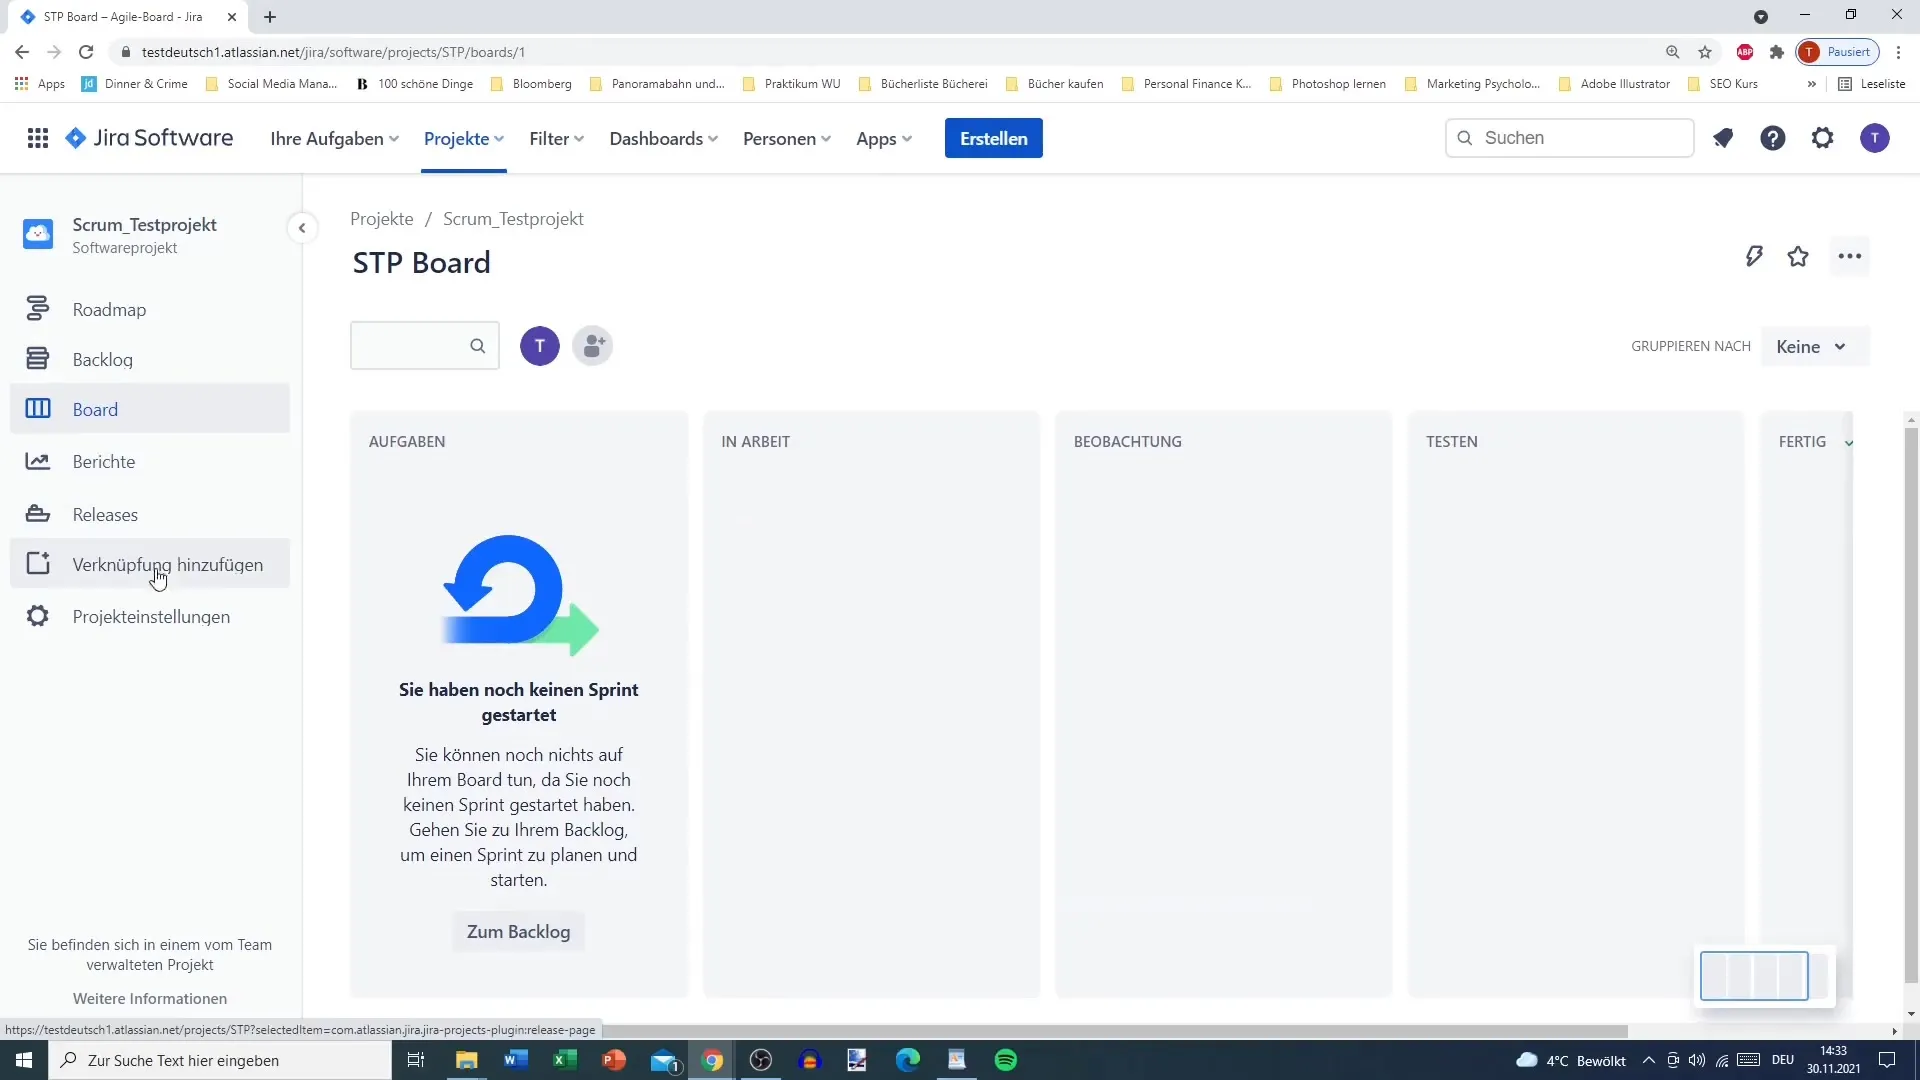Click the Berichte icon in sidebar
This screenshot has height=1080, width=1920.
click(x=37, y=460)
